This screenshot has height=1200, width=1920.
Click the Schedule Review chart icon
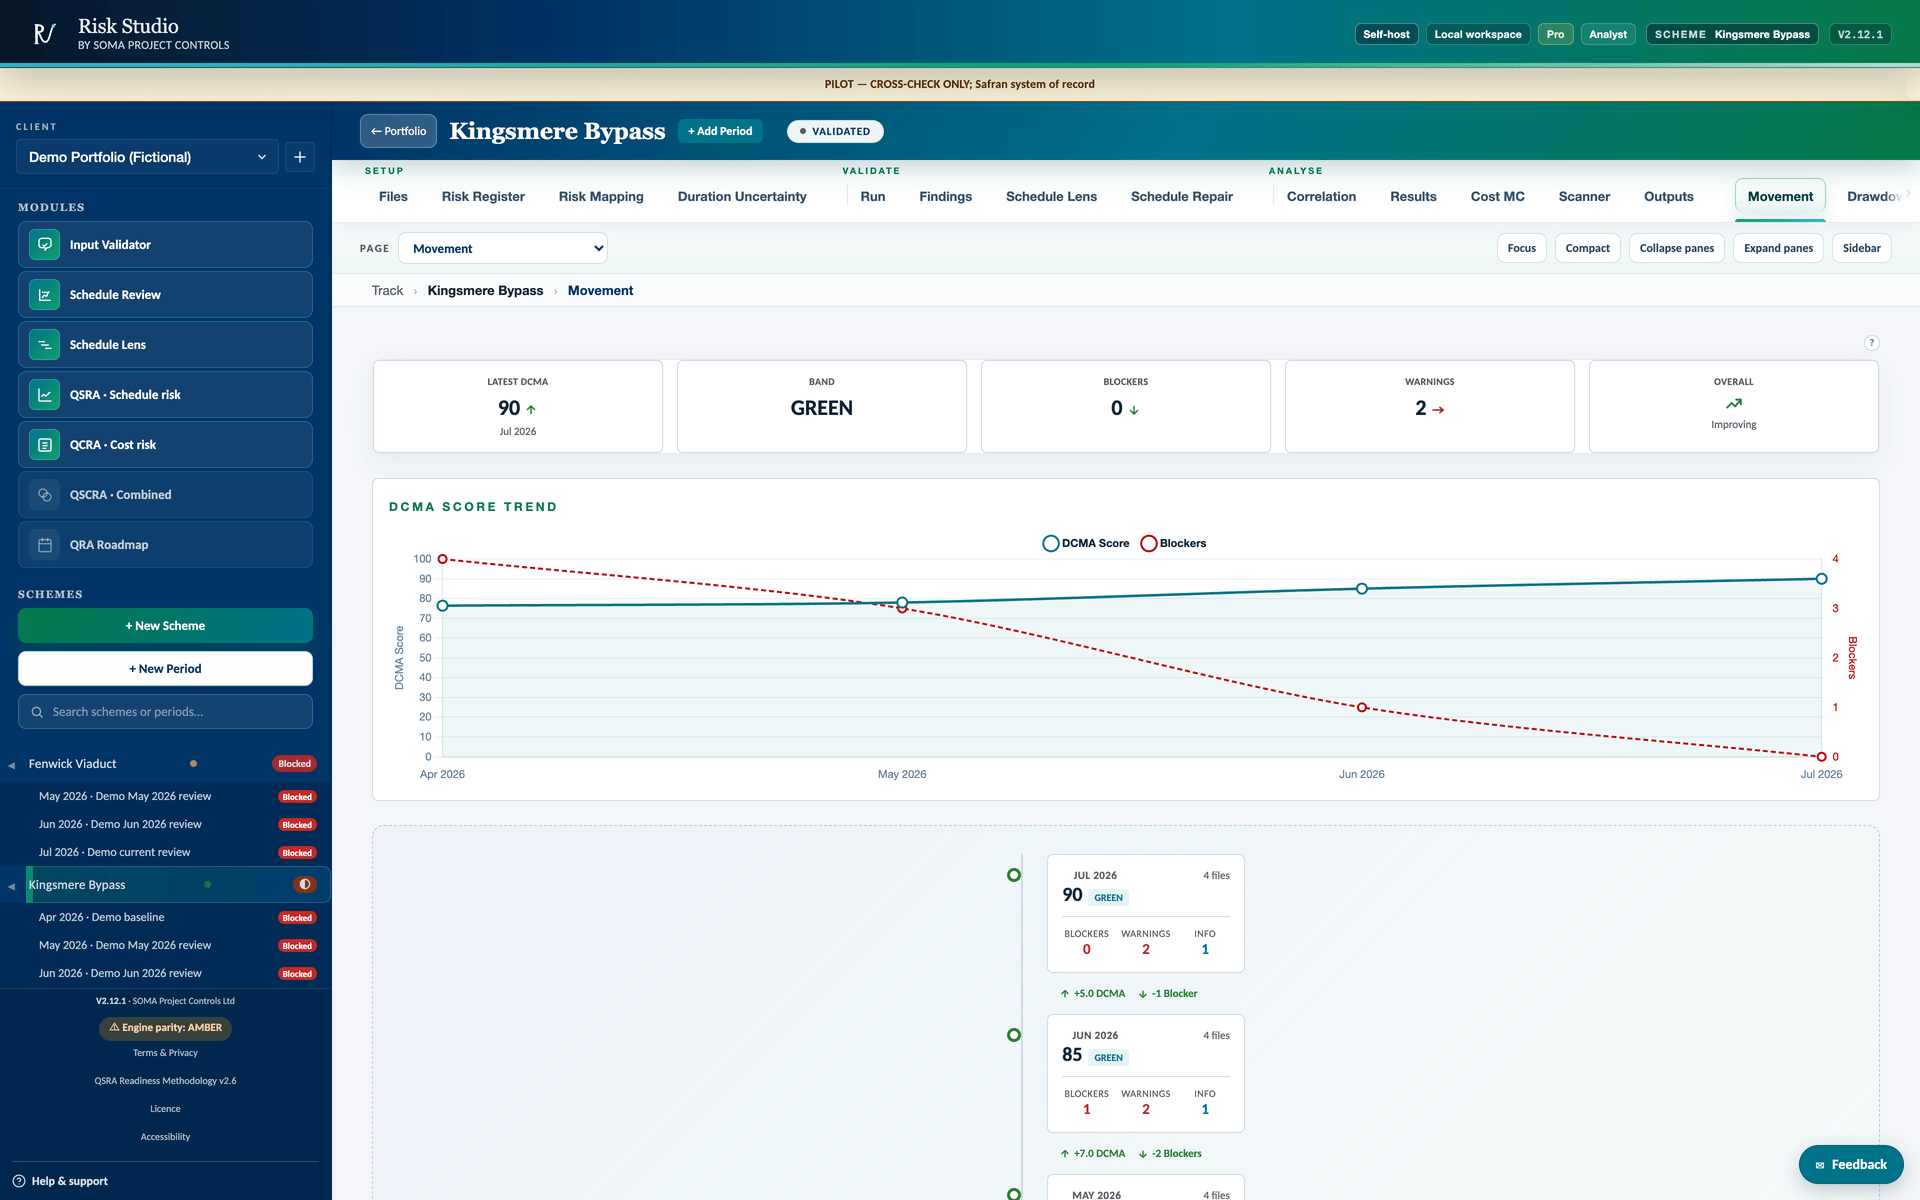(45, 295)
